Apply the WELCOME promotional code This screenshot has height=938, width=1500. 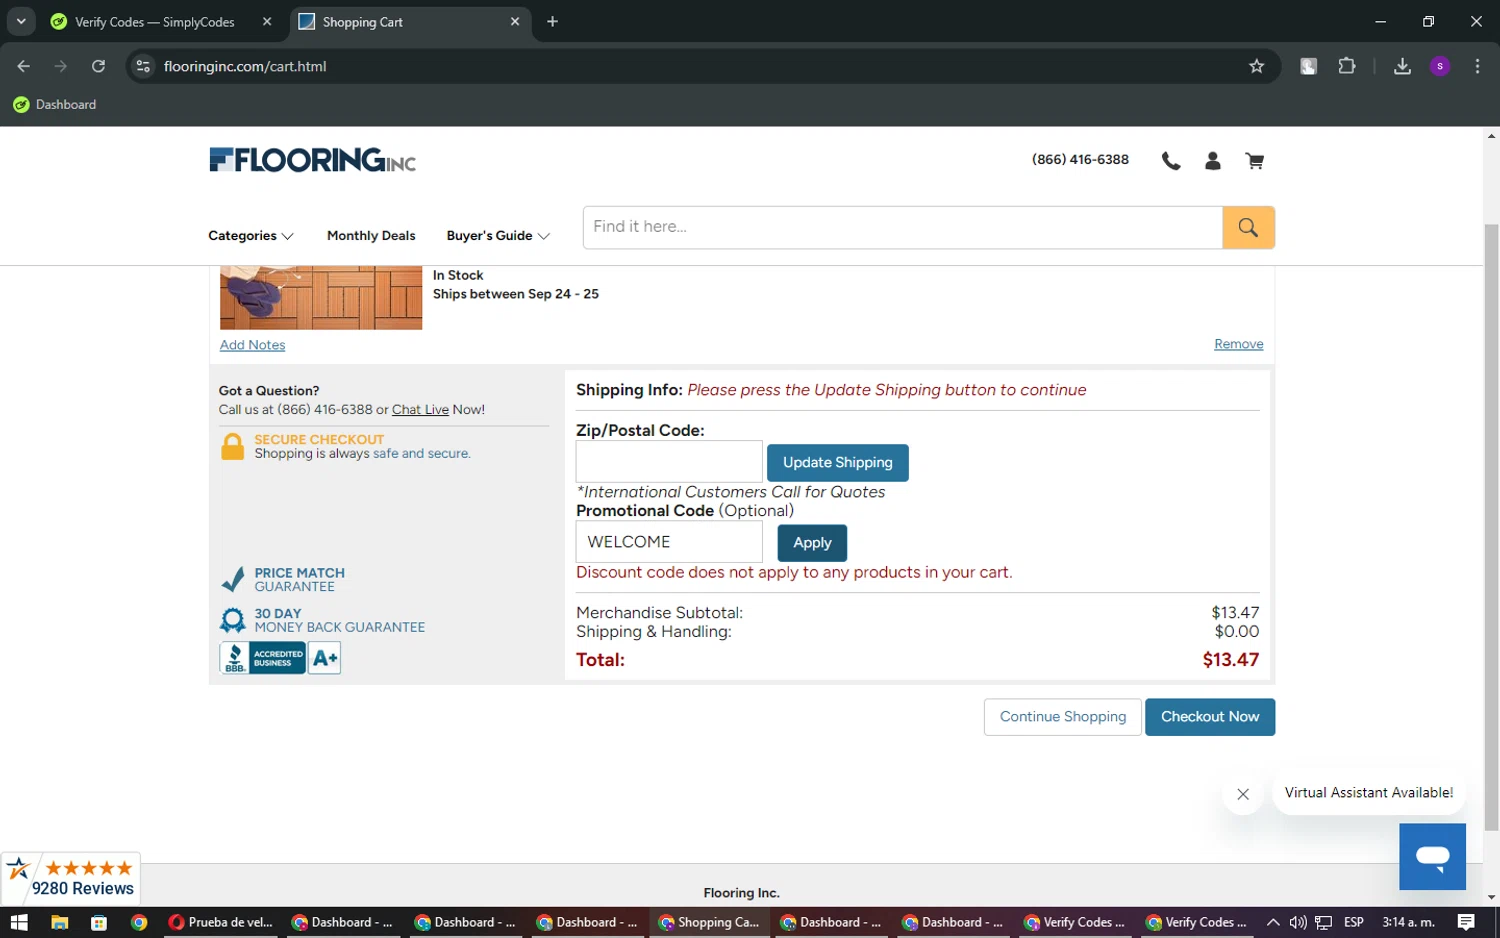click(x=811, y=543)
